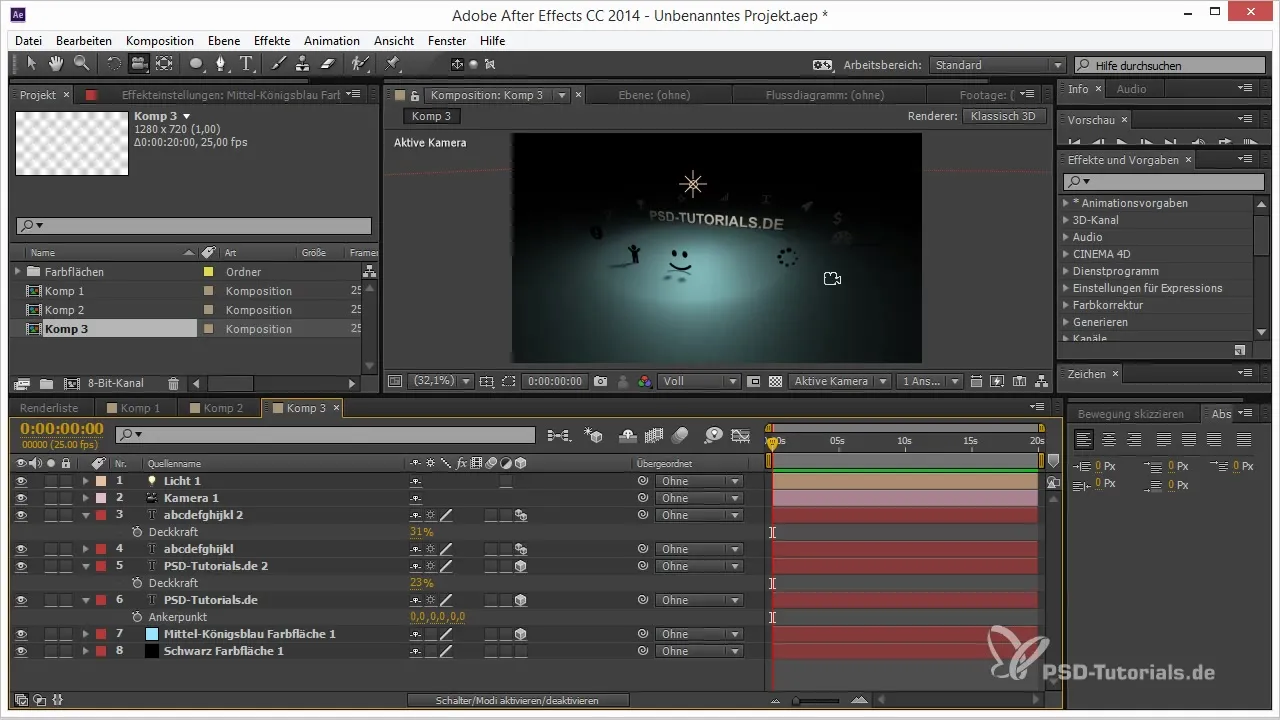Click the fast previews lightning icon
Image resolution: width=1280 pixels, height=720 pixels.
tap(996, 382)
